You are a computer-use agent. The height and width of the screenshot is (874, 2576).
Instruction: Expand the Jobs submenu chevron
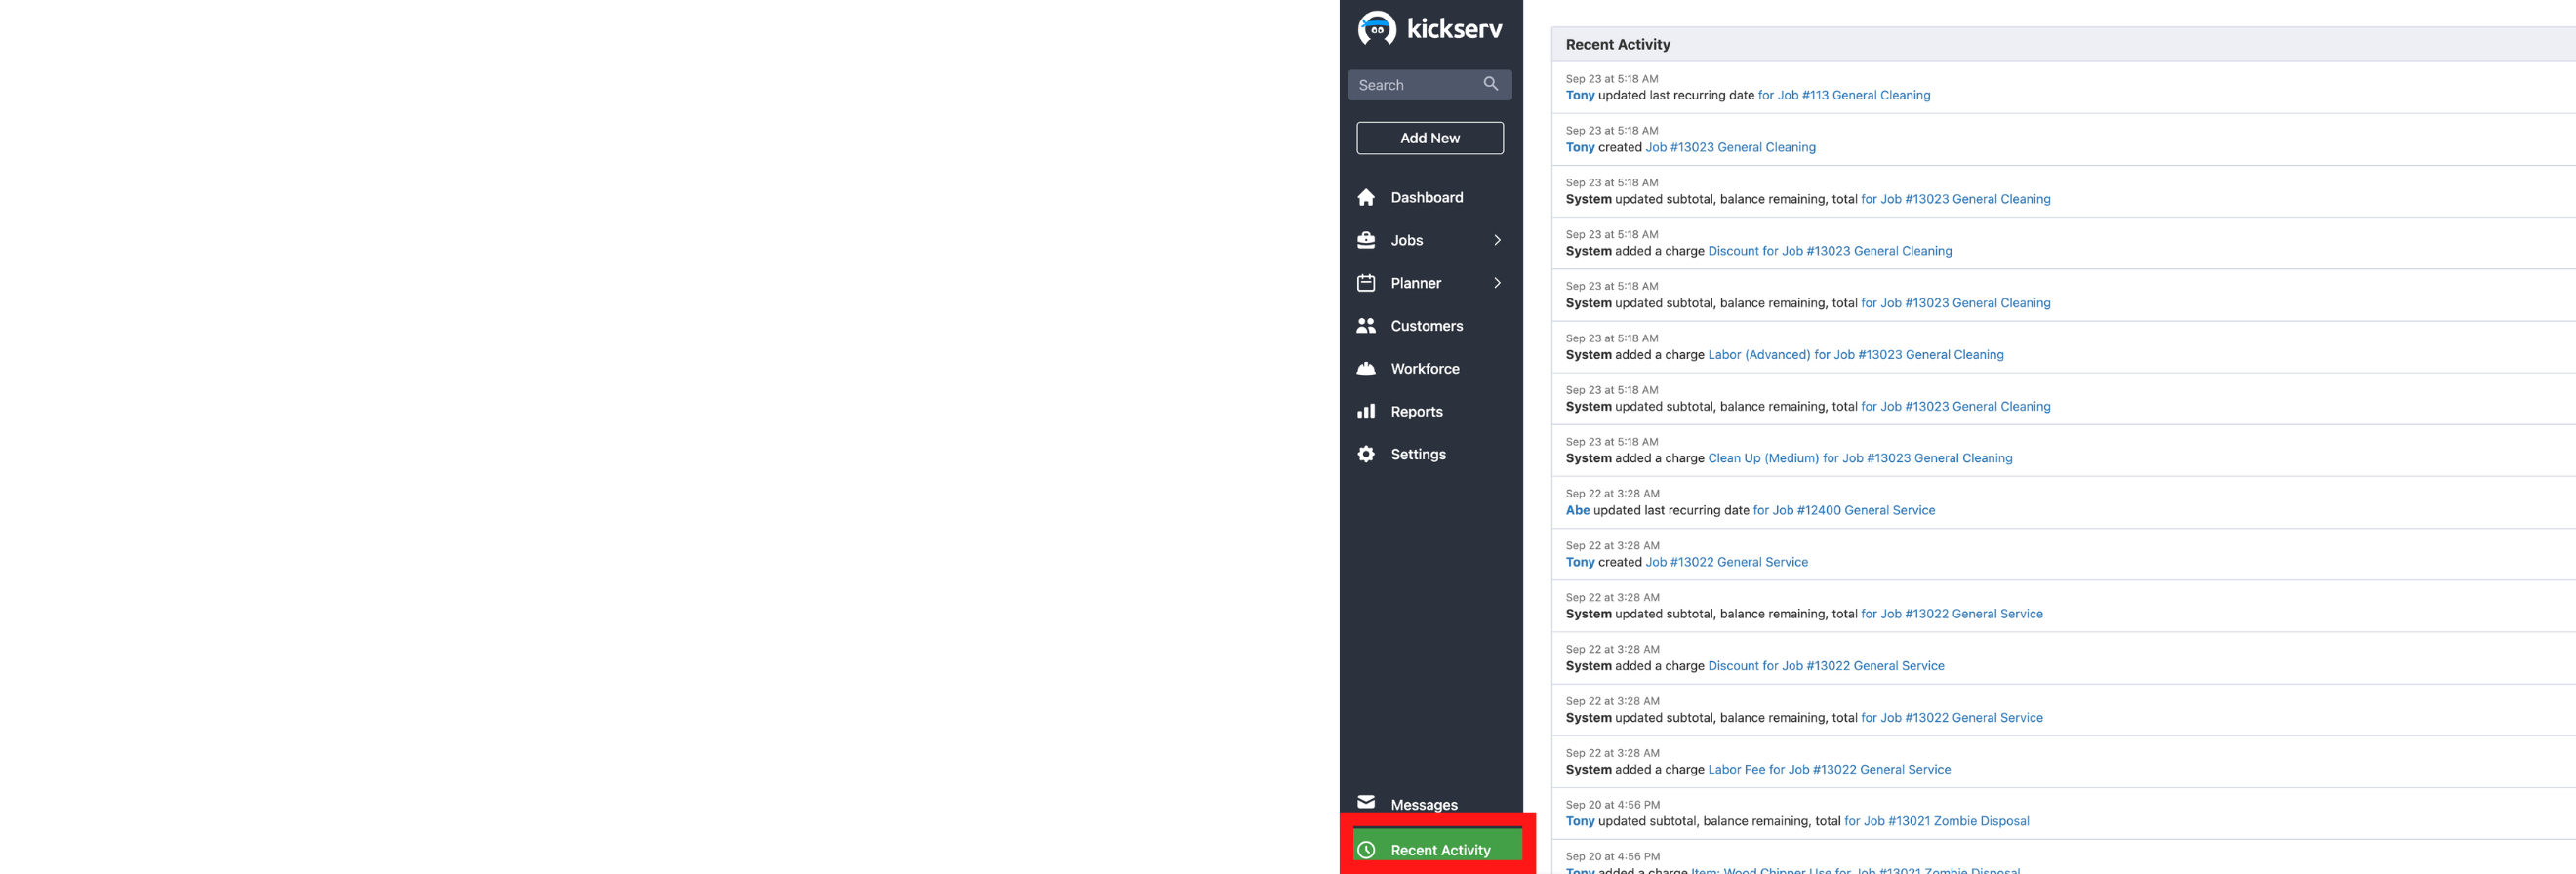pyautogui.click(x=1497, y=240)
